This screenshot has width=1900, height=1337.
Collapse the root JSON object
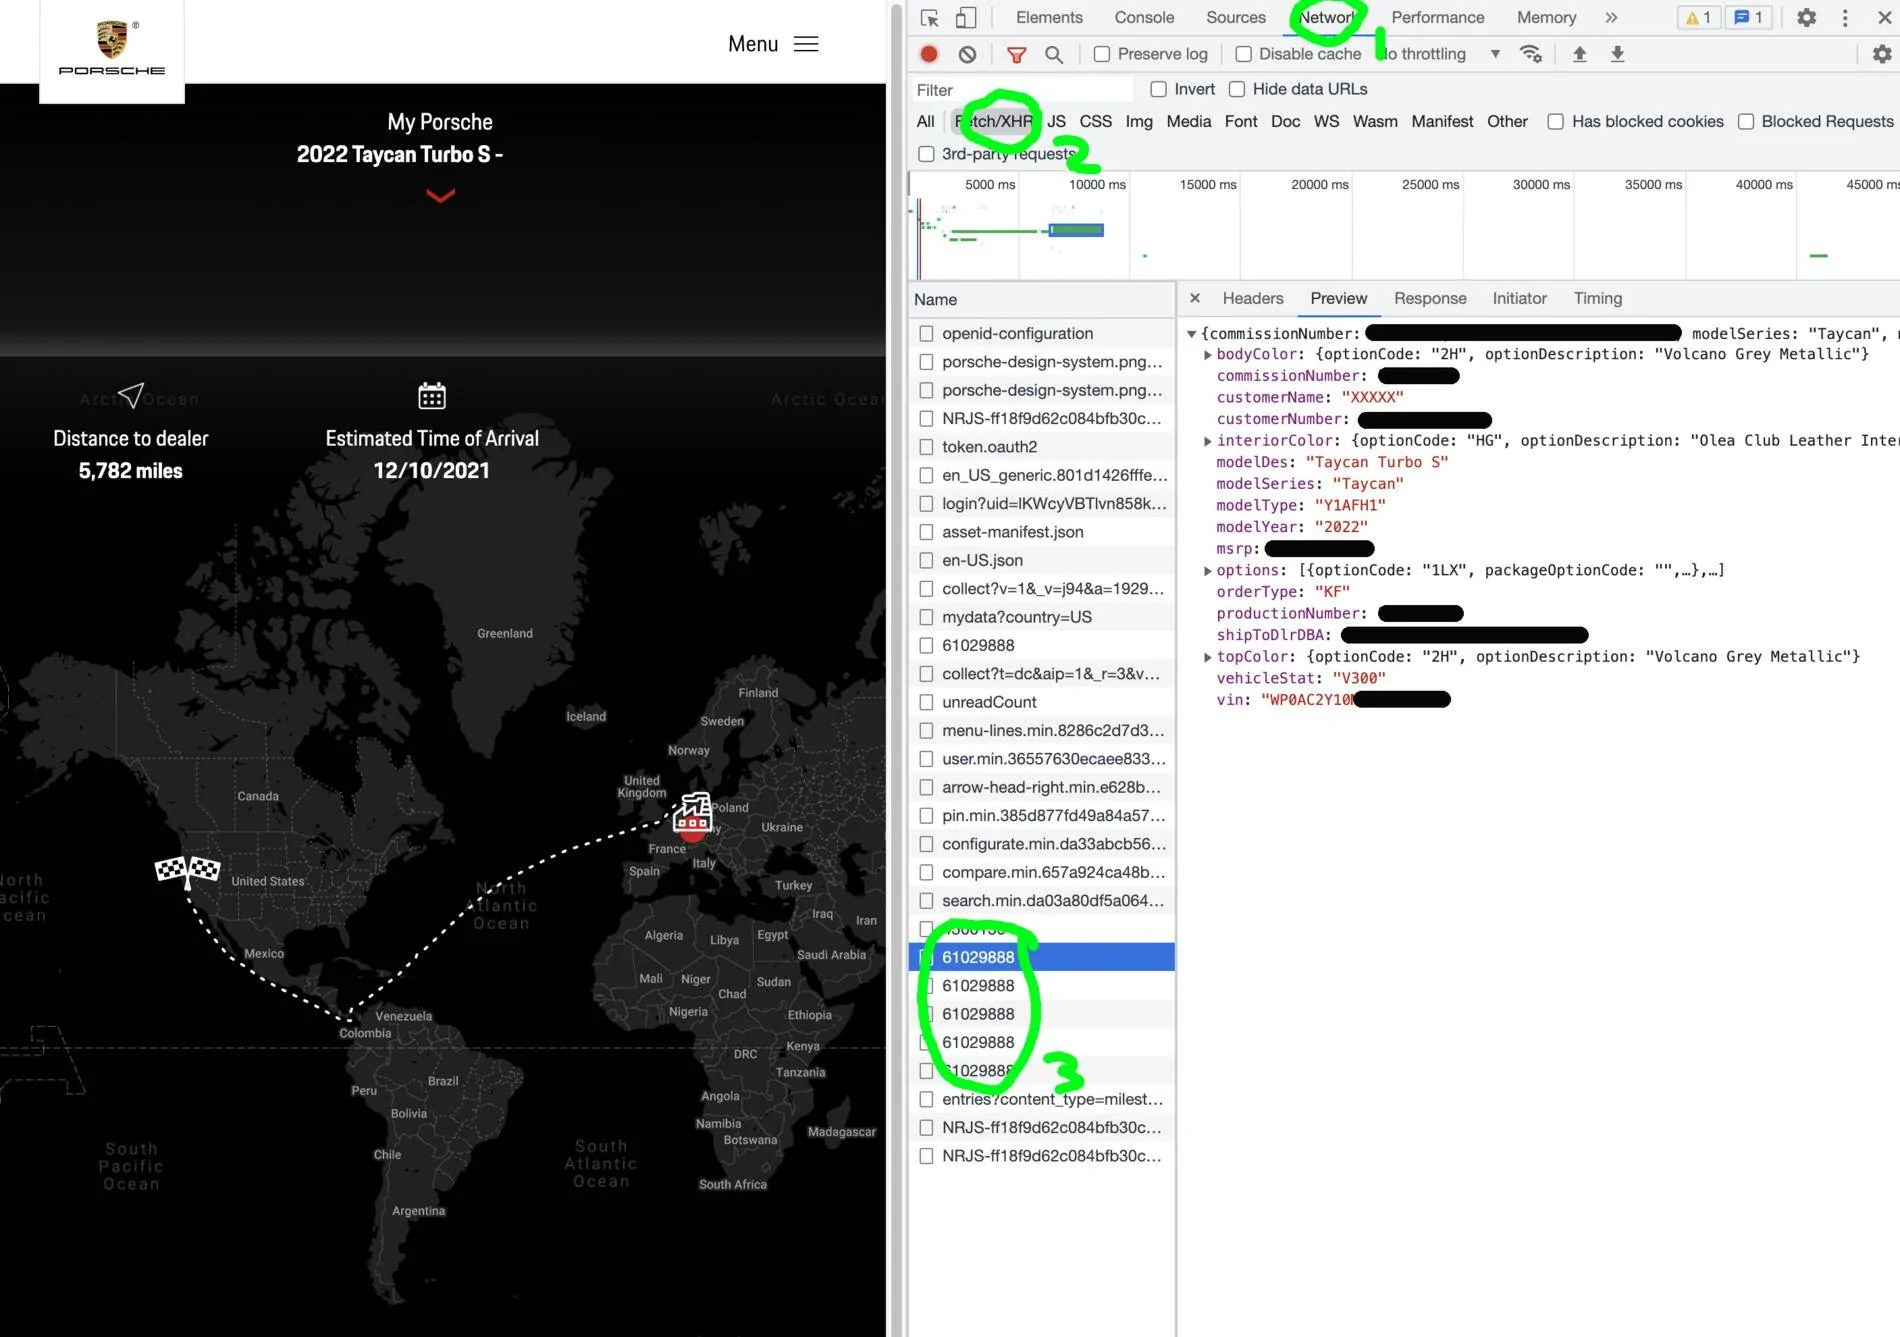tap(1191, 334)
